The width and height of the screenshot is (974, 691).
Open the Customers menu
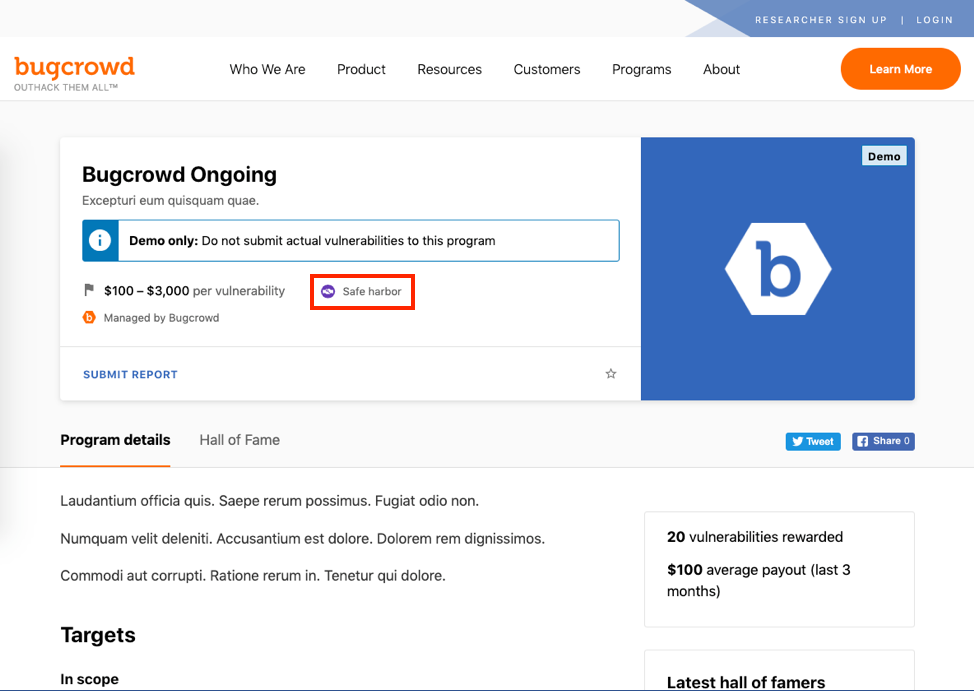coord(547,70)
